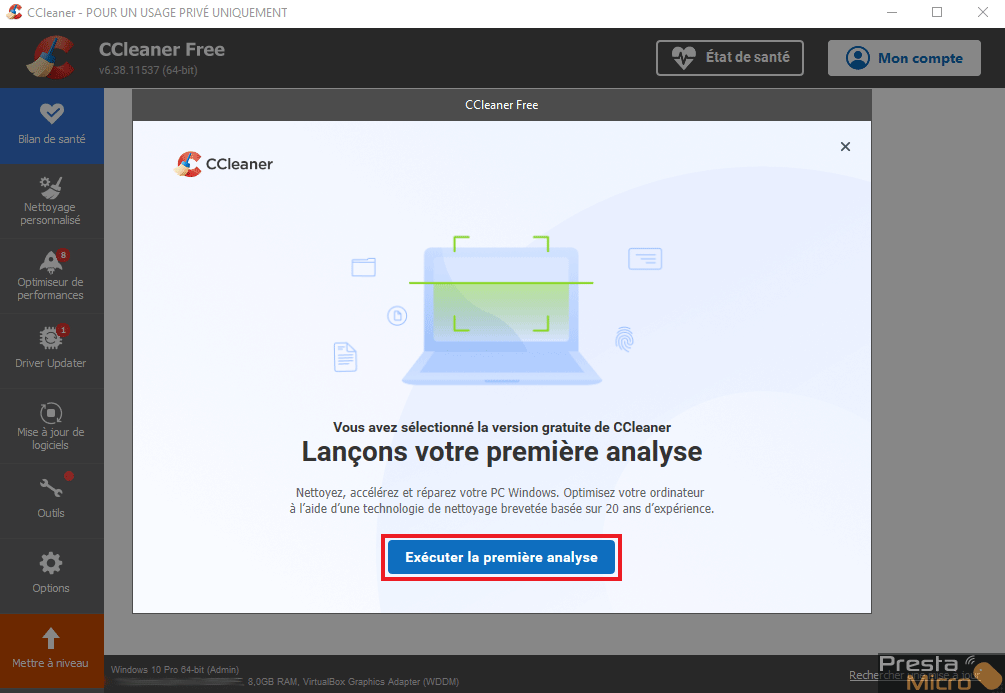The image size is (1005, 693).
Task: Open Mise à jour de logiciels
Action: (52, 426)
